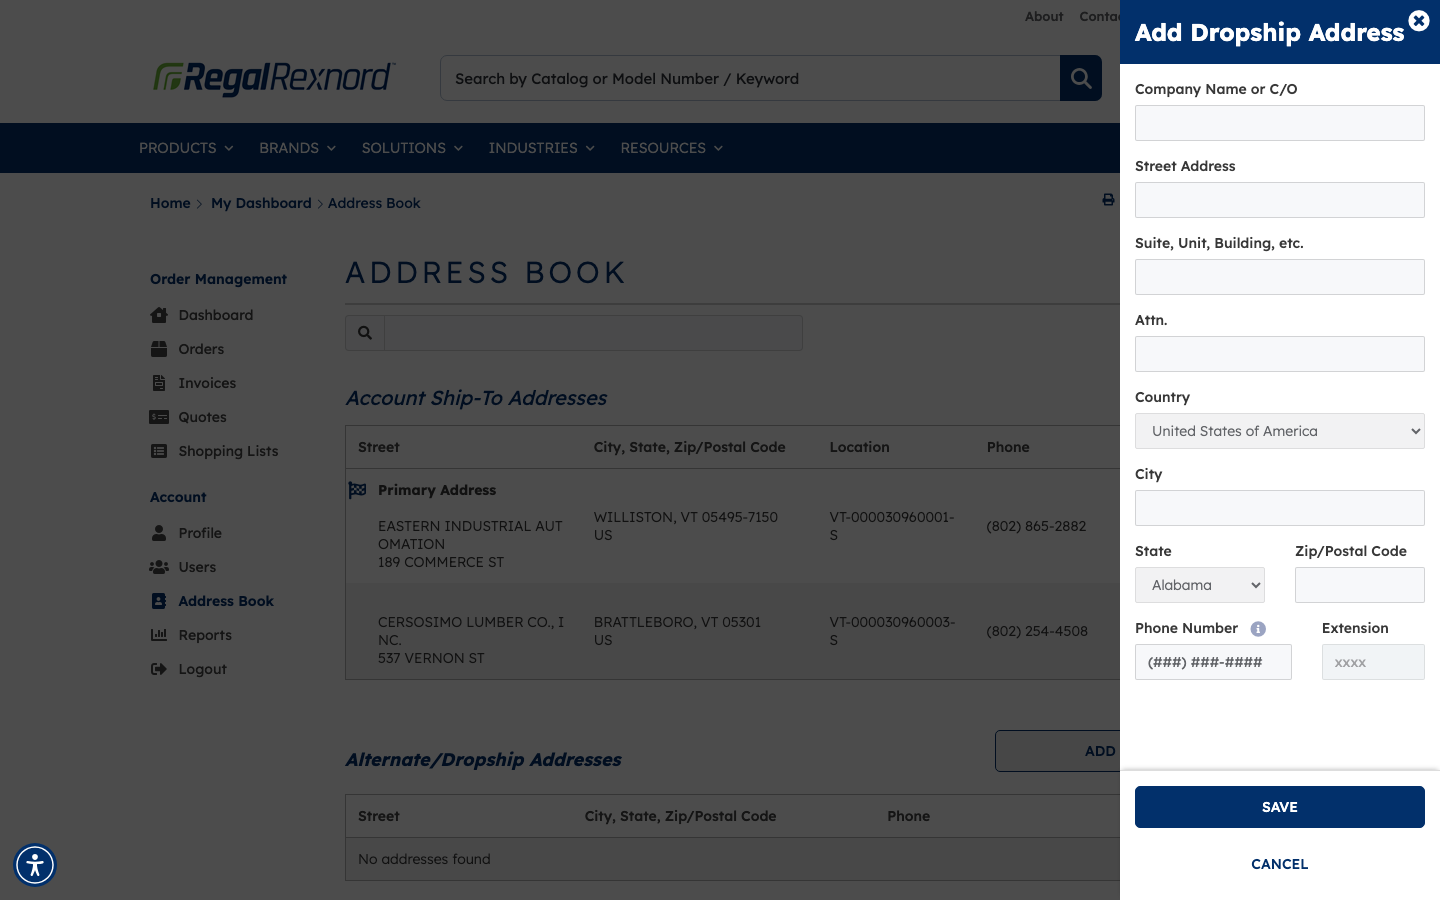
Task: Open the accessibility options icon
Action: (x=35, y=865)
